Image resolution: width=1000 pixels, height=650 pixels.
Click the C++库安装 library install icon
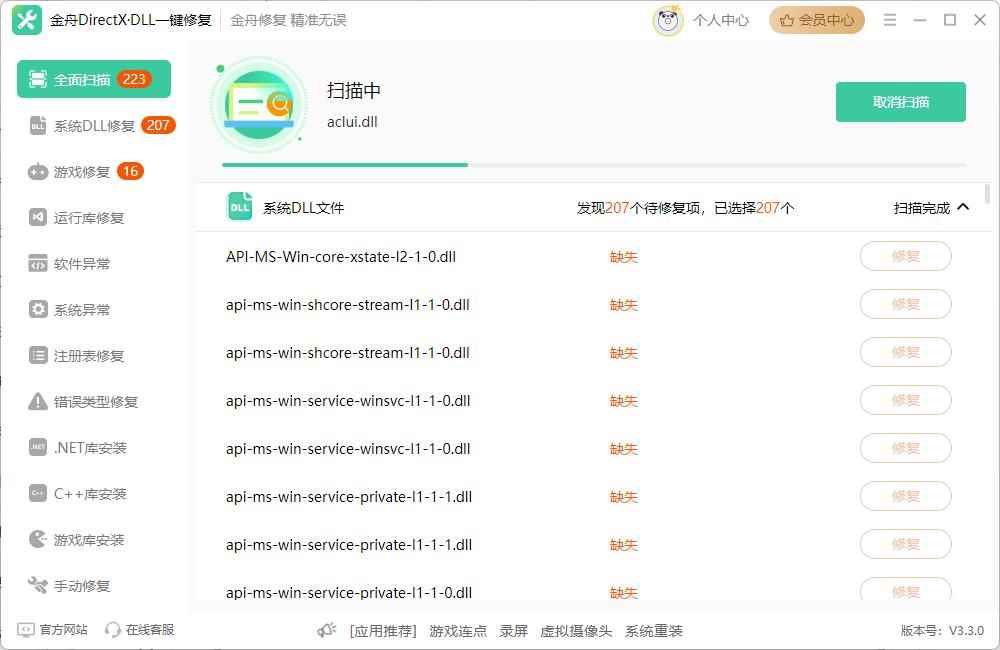[37, 493]
